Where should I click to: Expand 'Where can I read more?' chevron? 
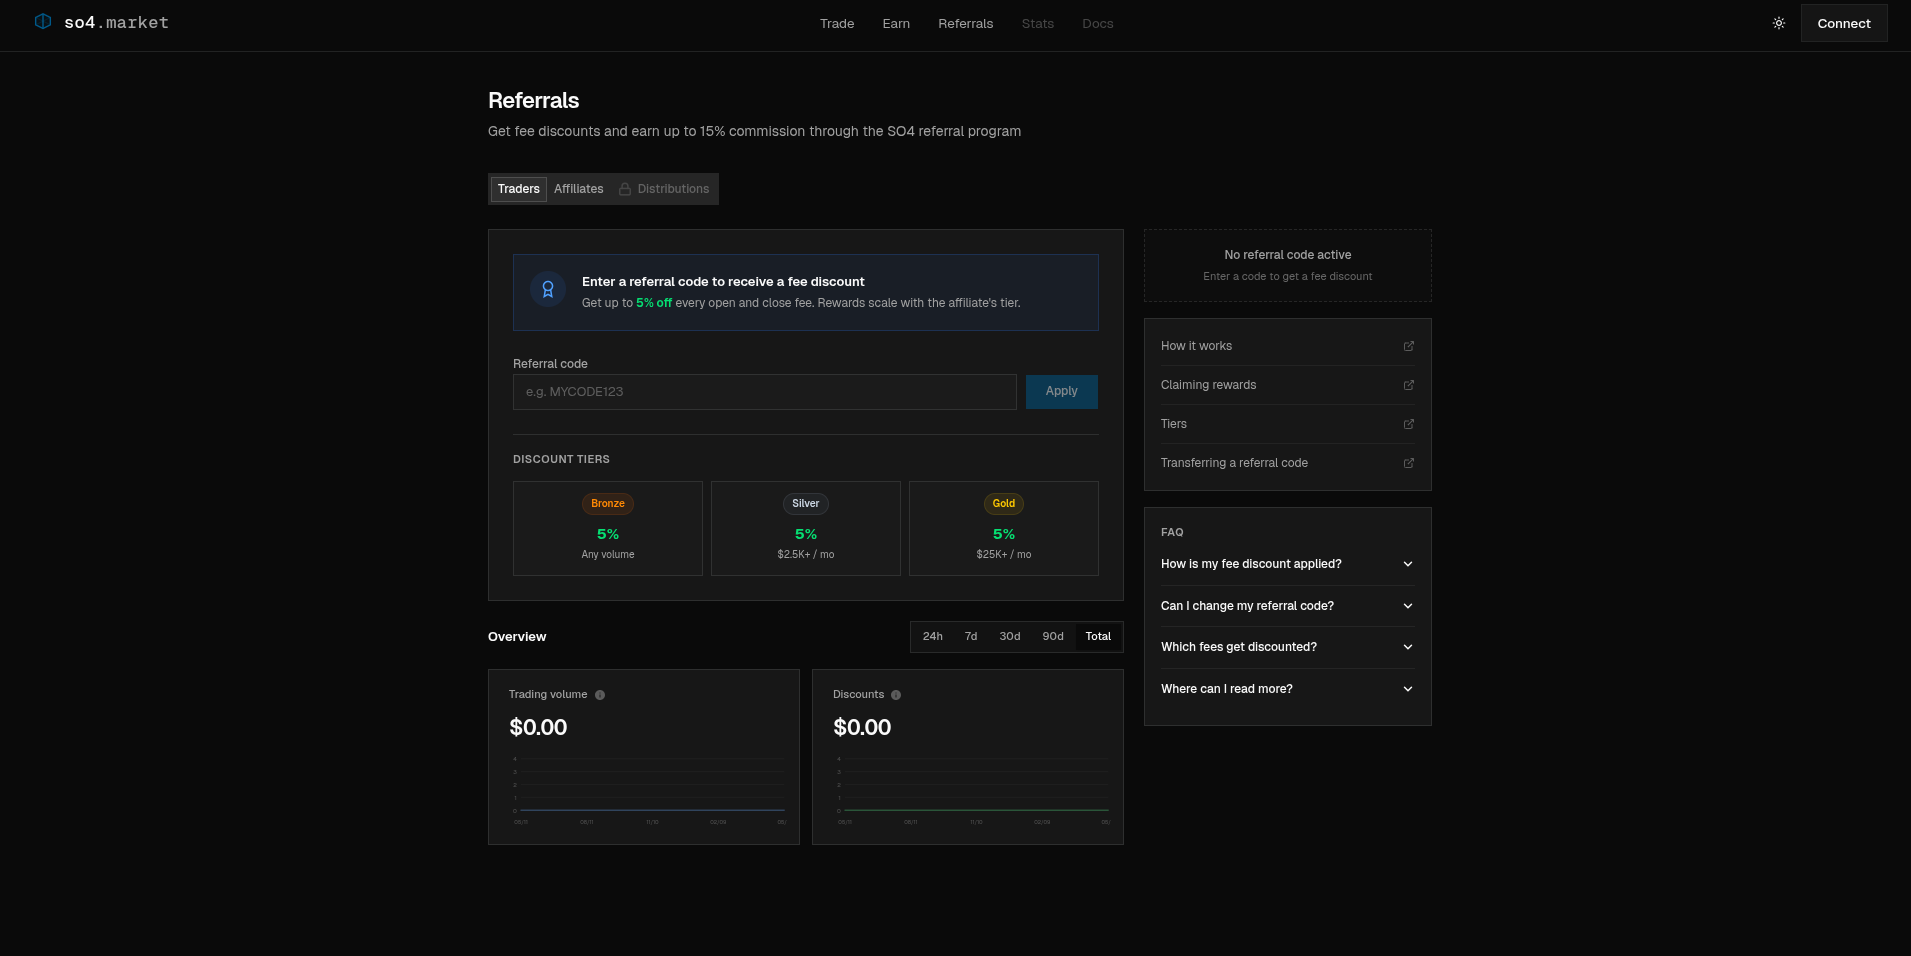point(1408,689)
